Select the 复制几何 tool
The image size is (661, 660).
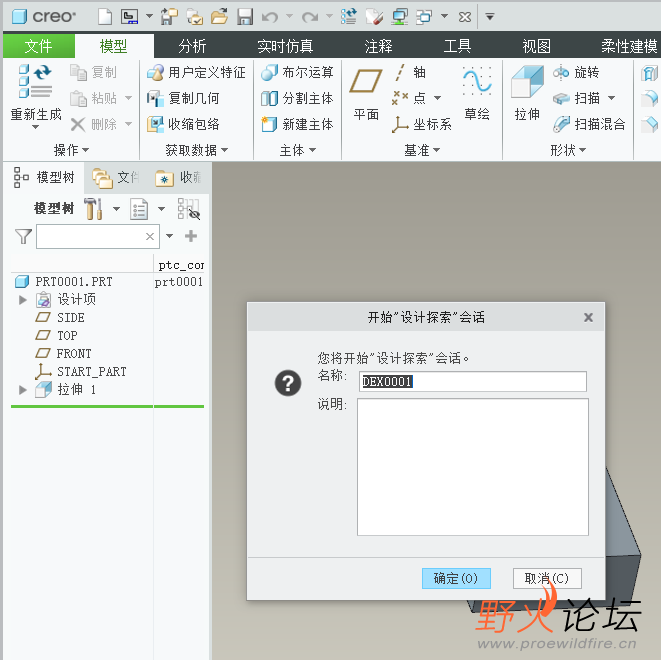click(183, 99)
